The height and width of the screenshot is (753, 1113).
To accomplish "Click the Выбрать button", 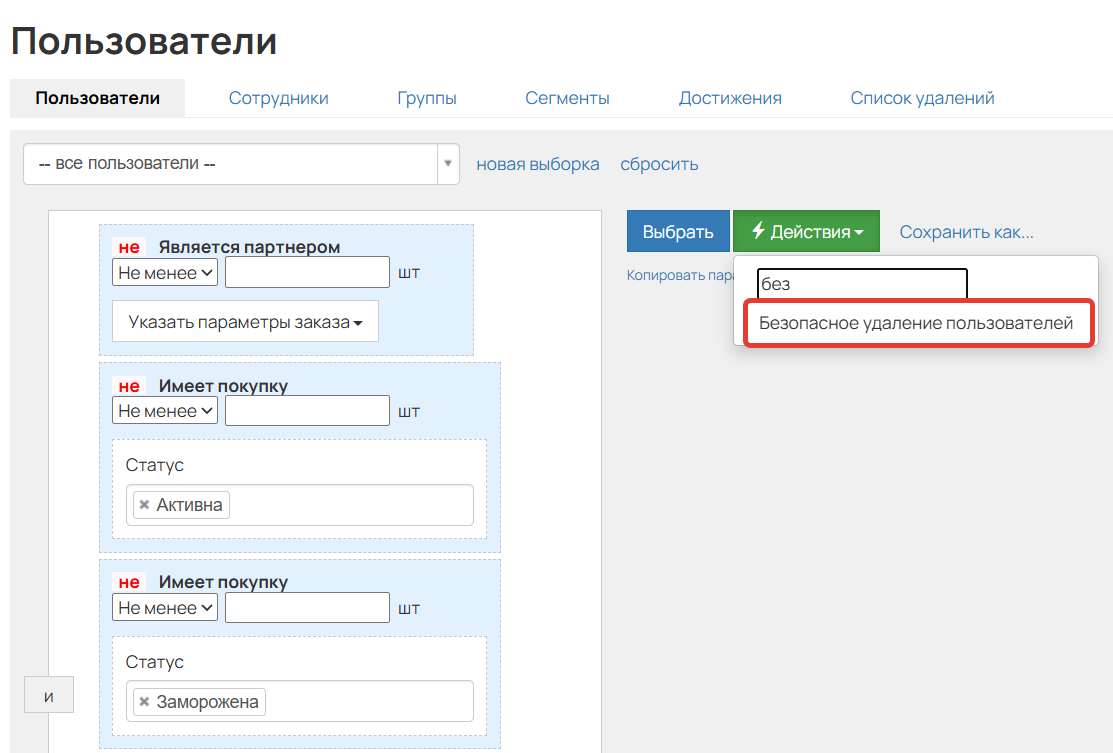I will [678, 231].
